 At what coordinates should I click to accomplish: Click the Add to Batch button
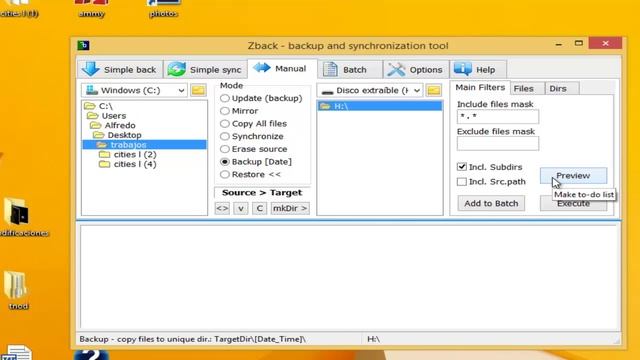491,203
